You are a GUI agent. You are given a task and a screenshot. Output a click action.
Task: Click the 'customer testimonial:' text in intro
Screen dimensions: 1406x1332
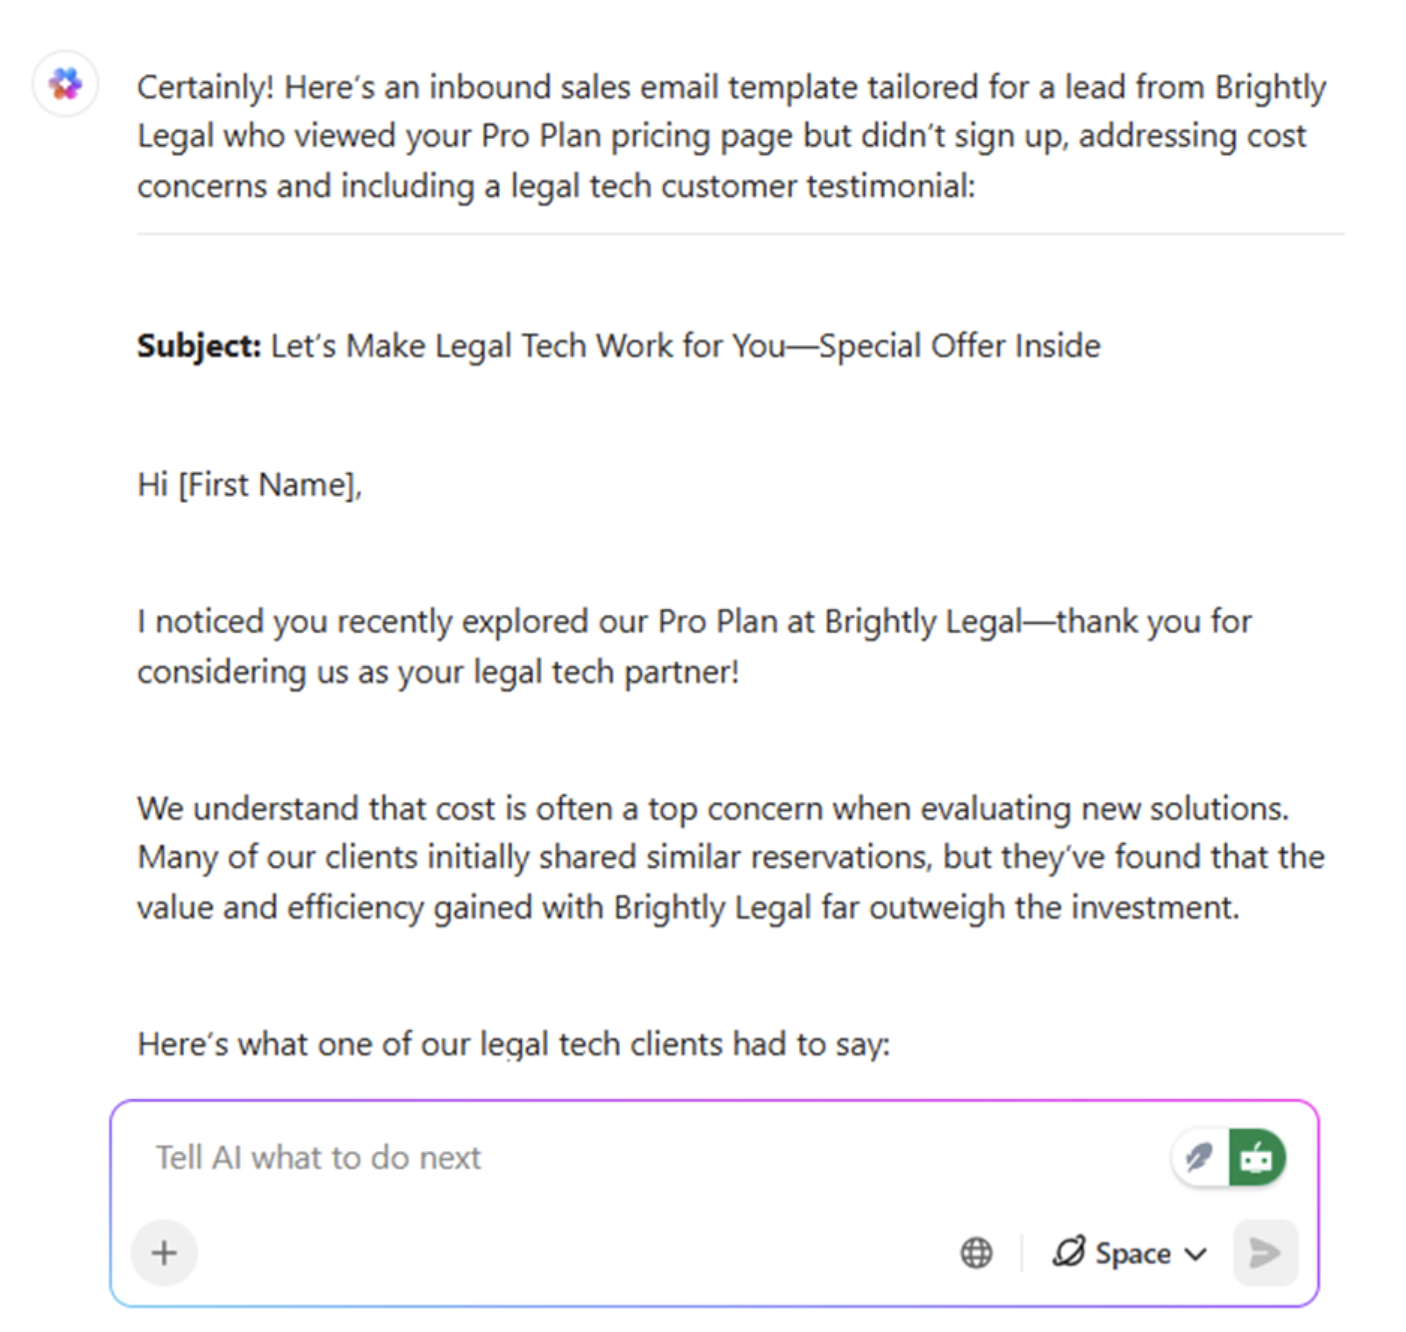(x=818, y=186)
